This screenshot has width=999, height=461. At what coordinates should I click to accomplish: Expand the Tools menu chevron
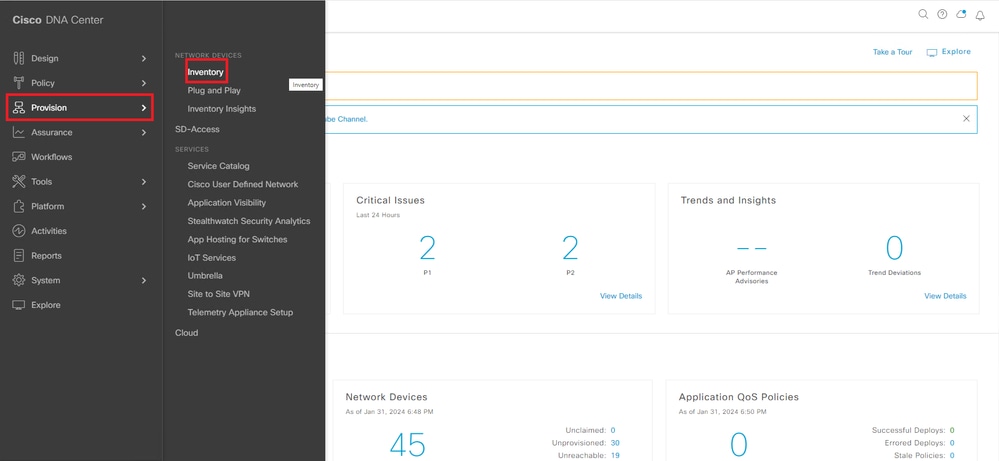click(x=144, y=181)
